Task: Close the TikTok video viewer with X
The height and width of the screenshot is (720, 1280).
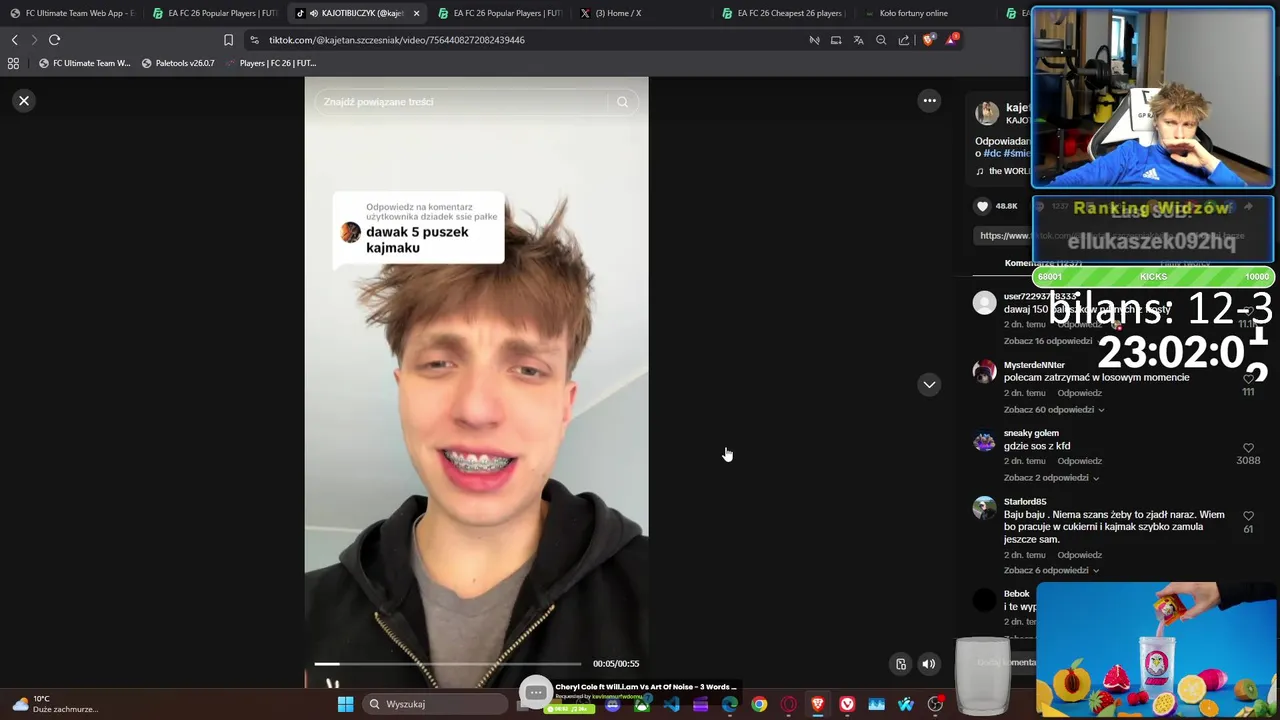Action: [24, 101]
